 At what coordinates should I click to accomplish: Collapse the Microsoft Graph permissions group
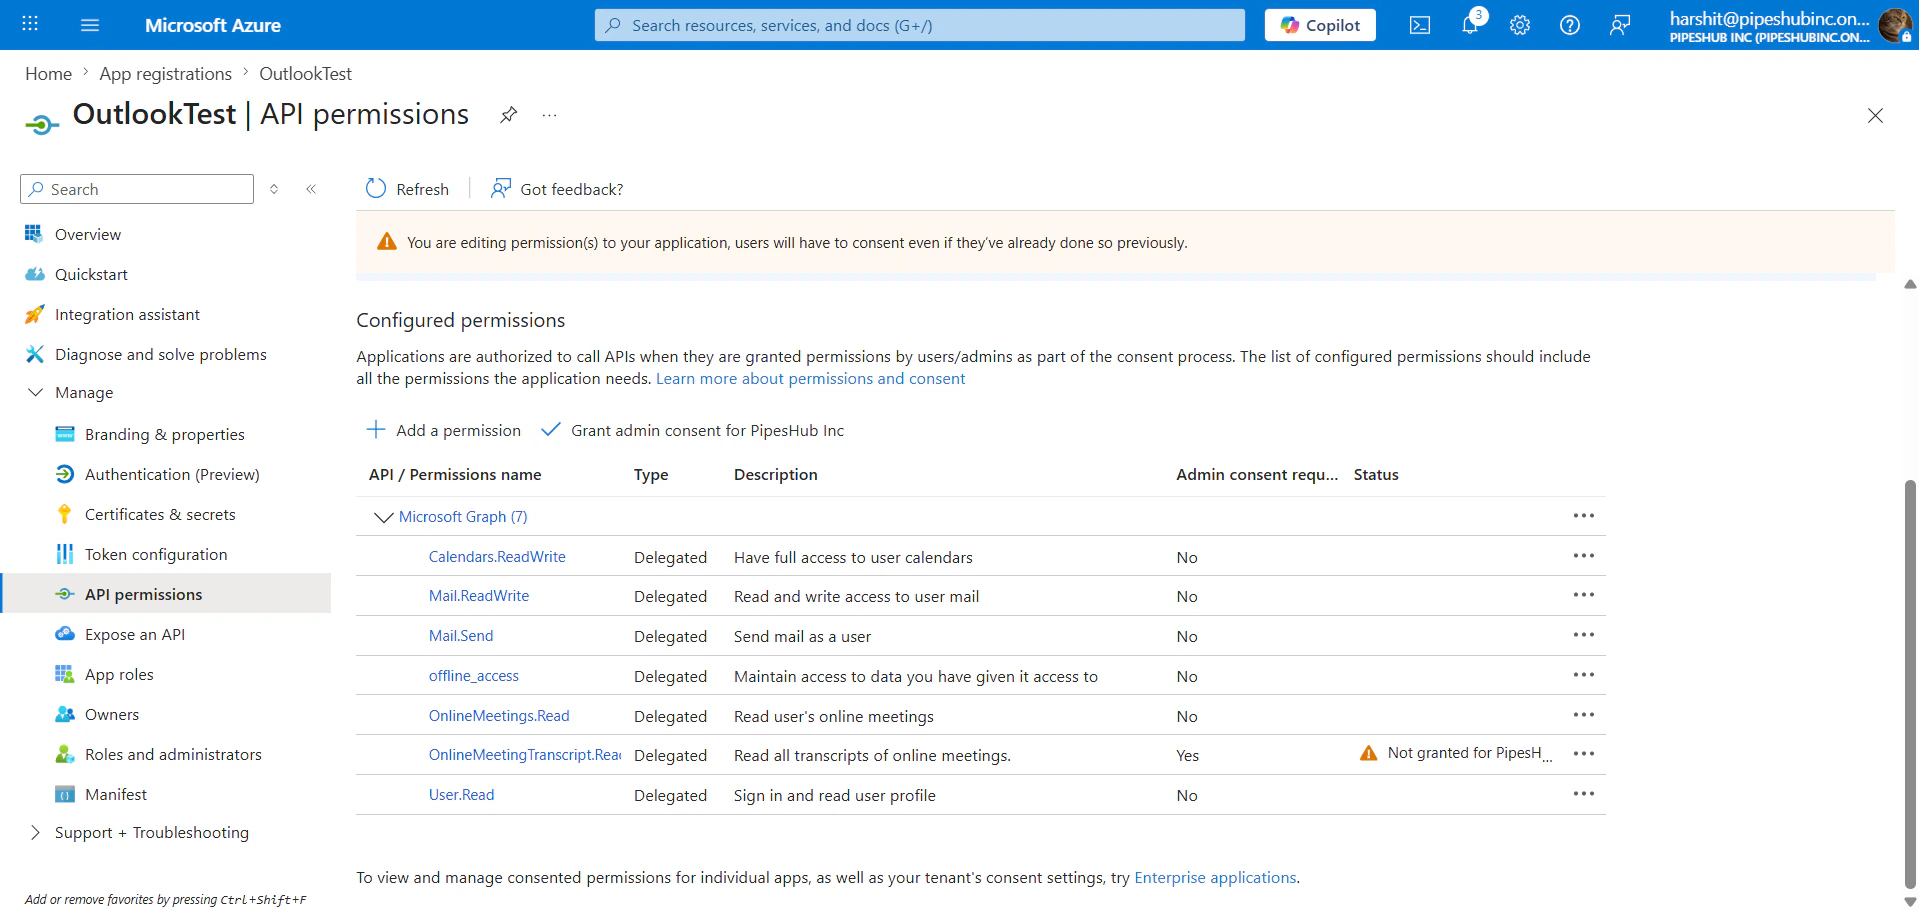click(383, 517)
